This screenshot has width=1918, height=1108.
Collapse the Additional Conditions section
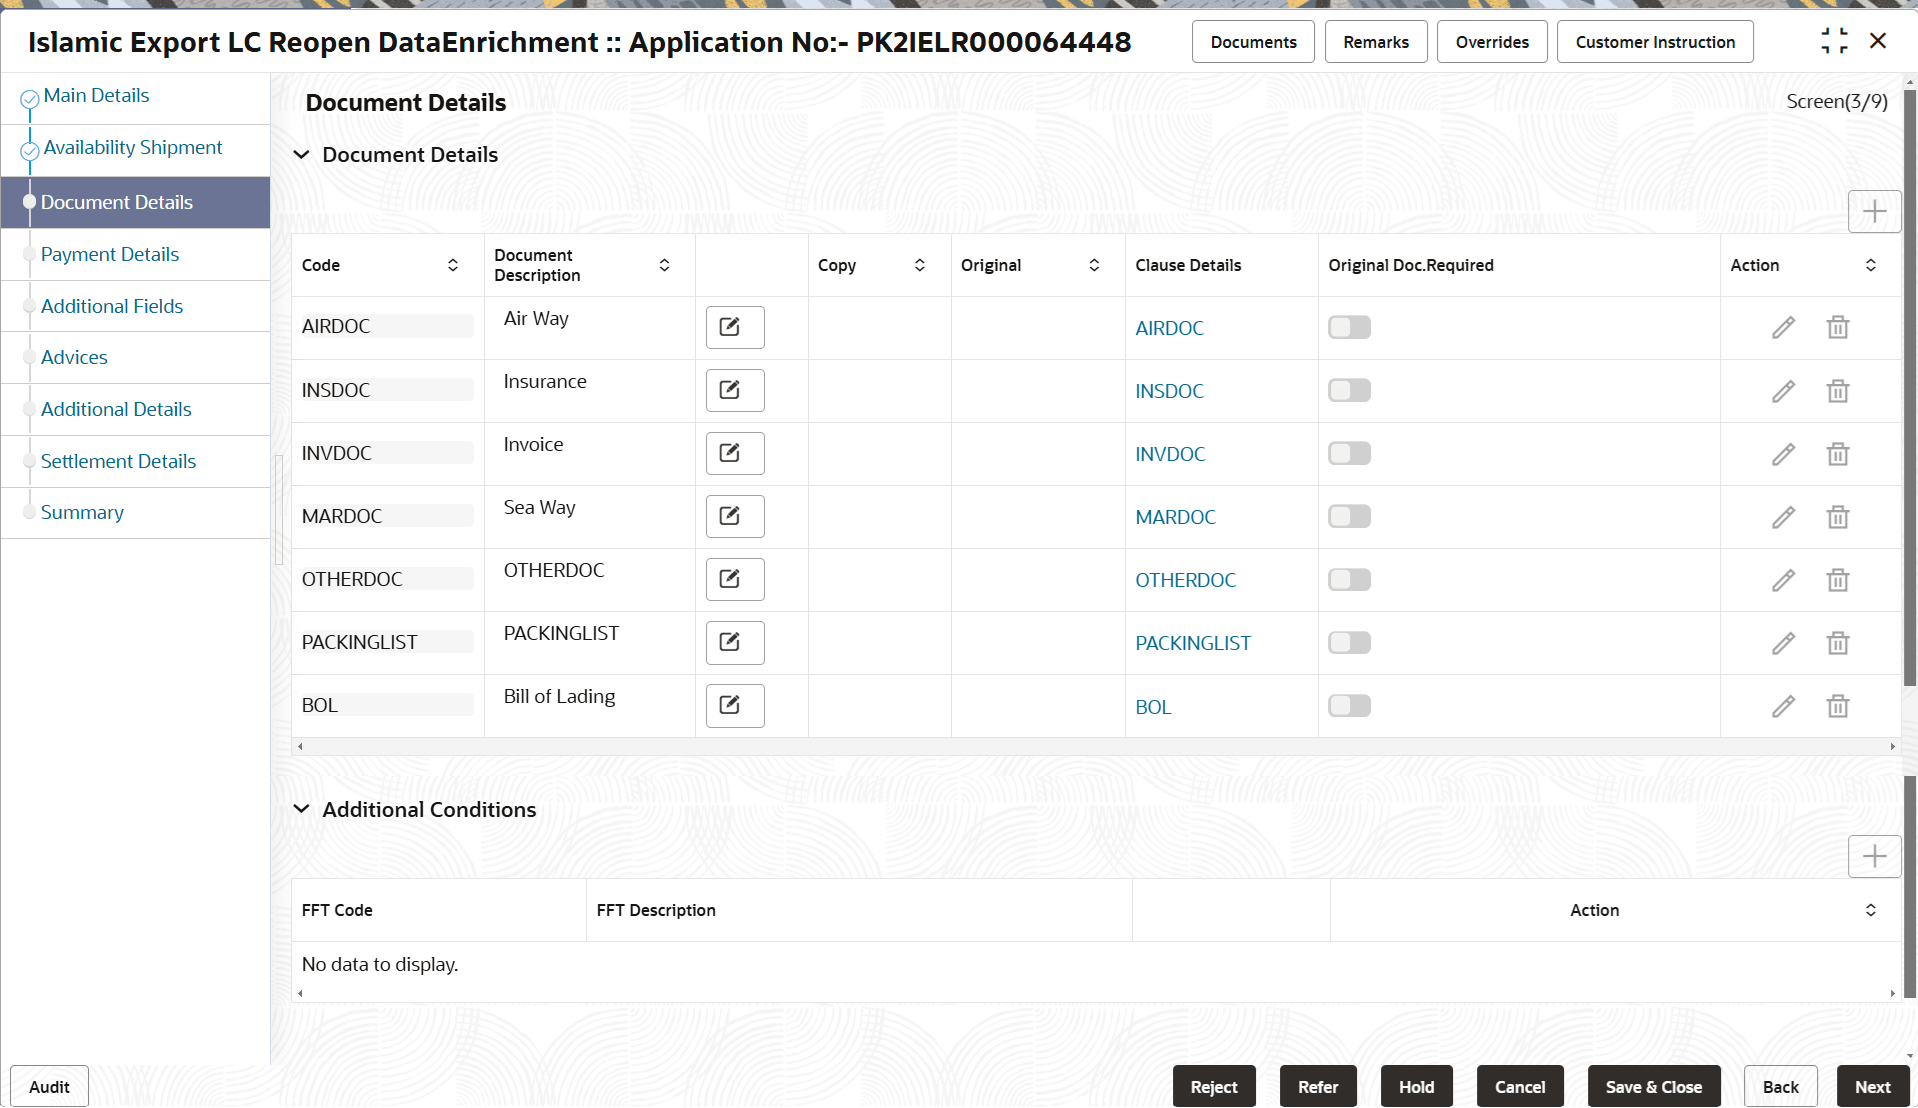pos(301,809)
